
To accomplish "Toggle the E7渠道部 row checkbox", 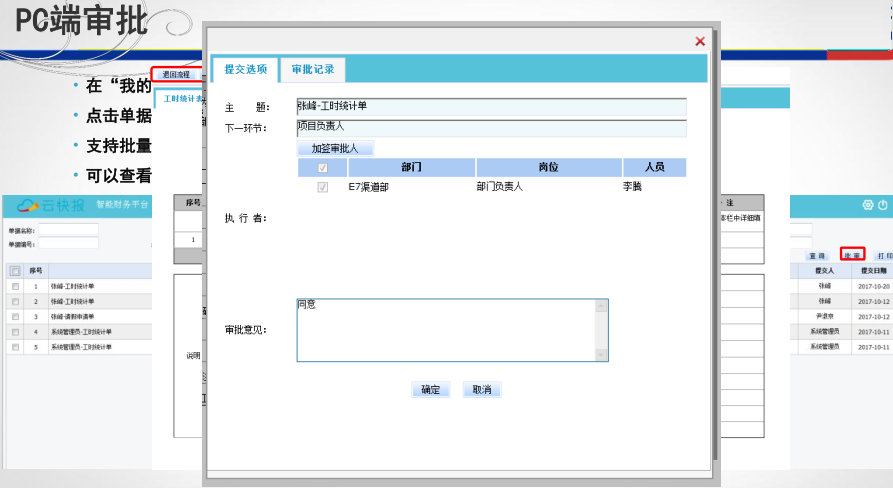I will click(x=322, y=186).
